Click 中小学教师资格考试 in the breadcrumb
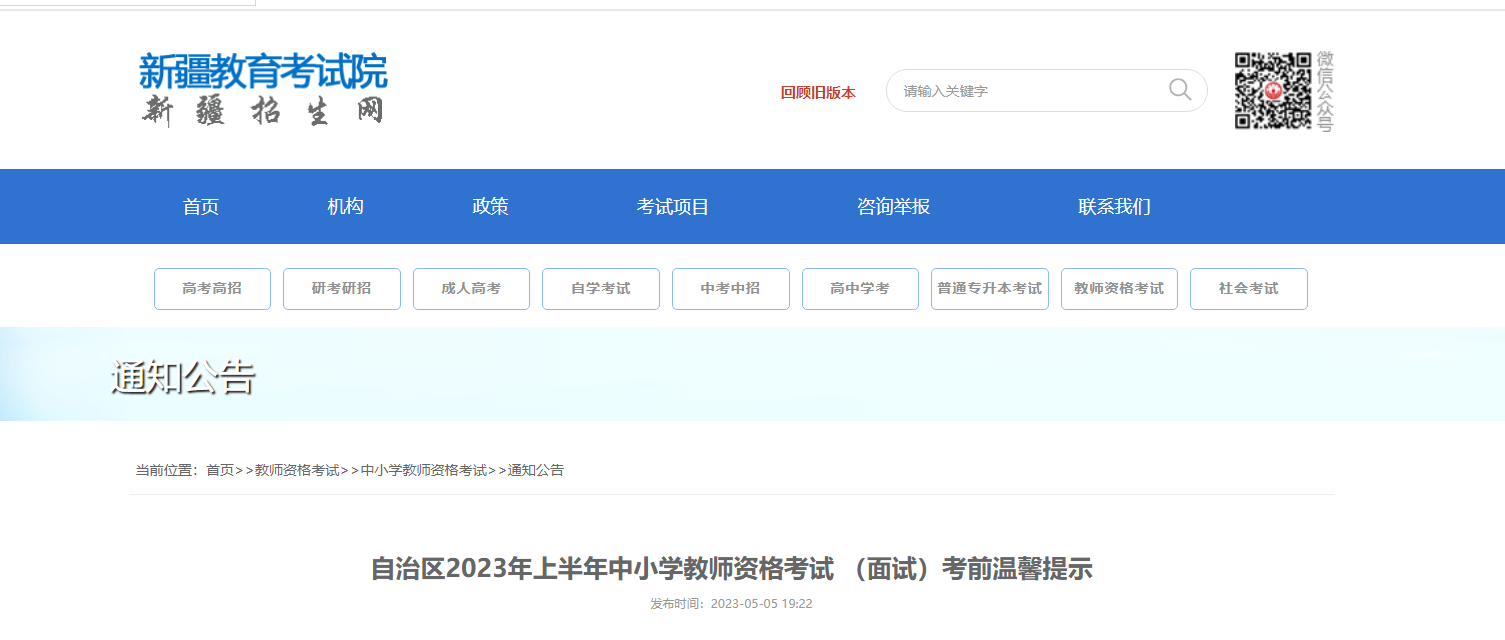The width and height of the screenshot is (1505, 640). click(x=423, y=470)
